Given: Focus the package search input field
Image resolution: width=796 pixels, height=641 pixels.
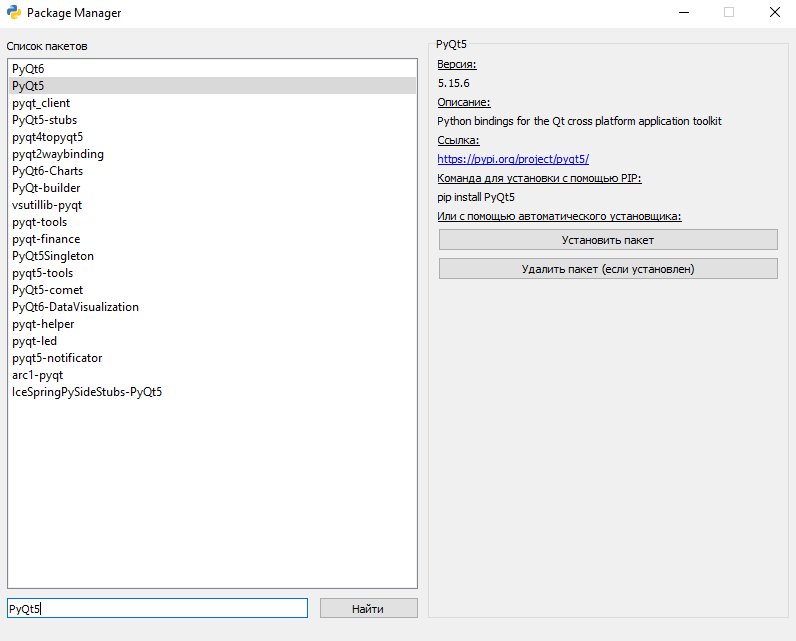Looking at the screenshot, I should [157, 608].
